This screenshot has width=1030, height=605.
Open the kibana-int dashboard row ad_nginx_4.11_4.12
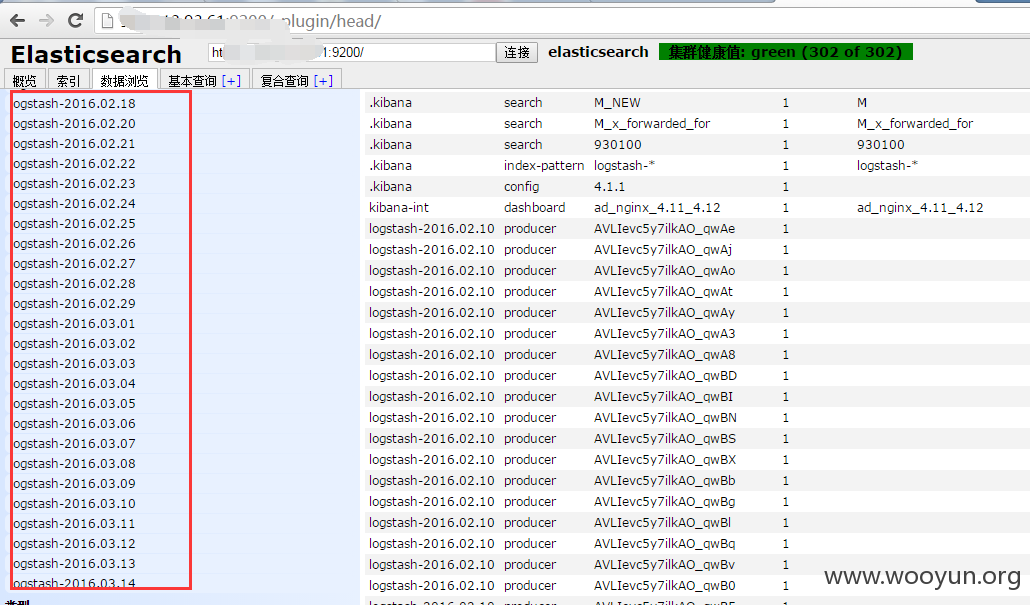coord(698,208)
